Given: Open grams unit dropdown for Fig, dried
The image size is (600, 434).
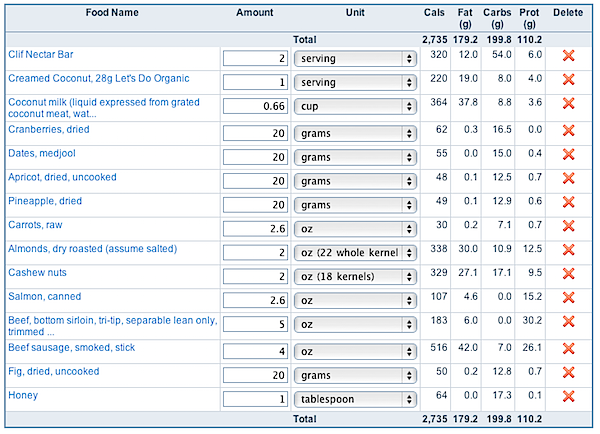Looking at the screenshot, I should point(355,375).
